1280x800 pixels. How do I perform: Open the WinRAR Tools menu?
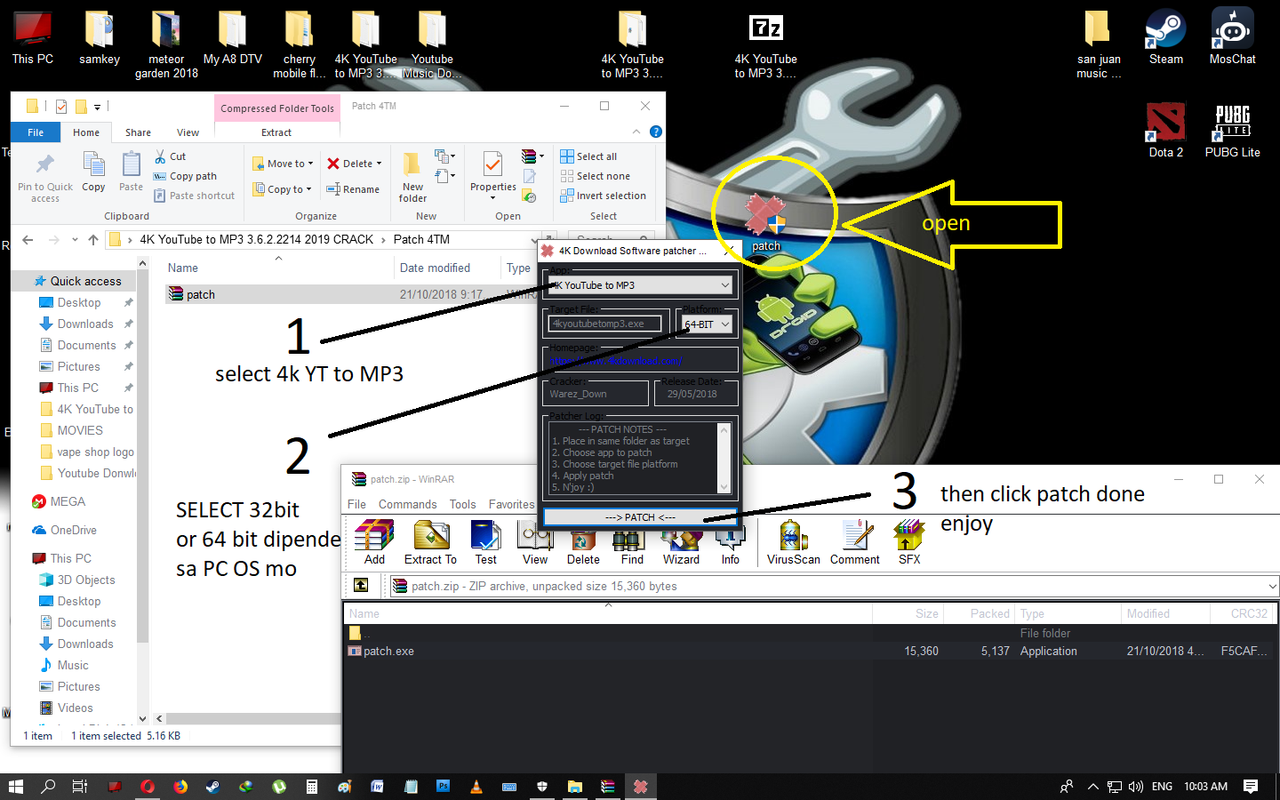462,504
